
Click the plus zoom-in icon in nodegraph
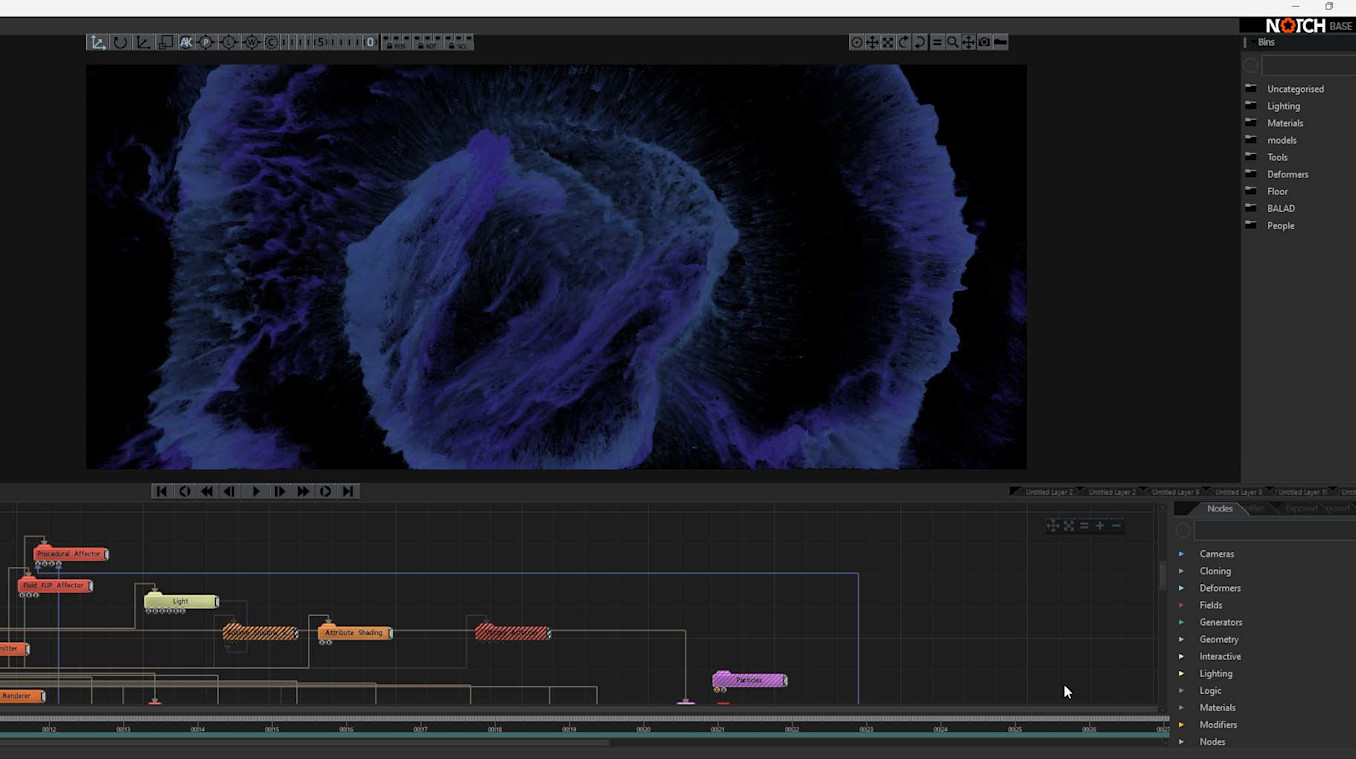coord(1100,526)
